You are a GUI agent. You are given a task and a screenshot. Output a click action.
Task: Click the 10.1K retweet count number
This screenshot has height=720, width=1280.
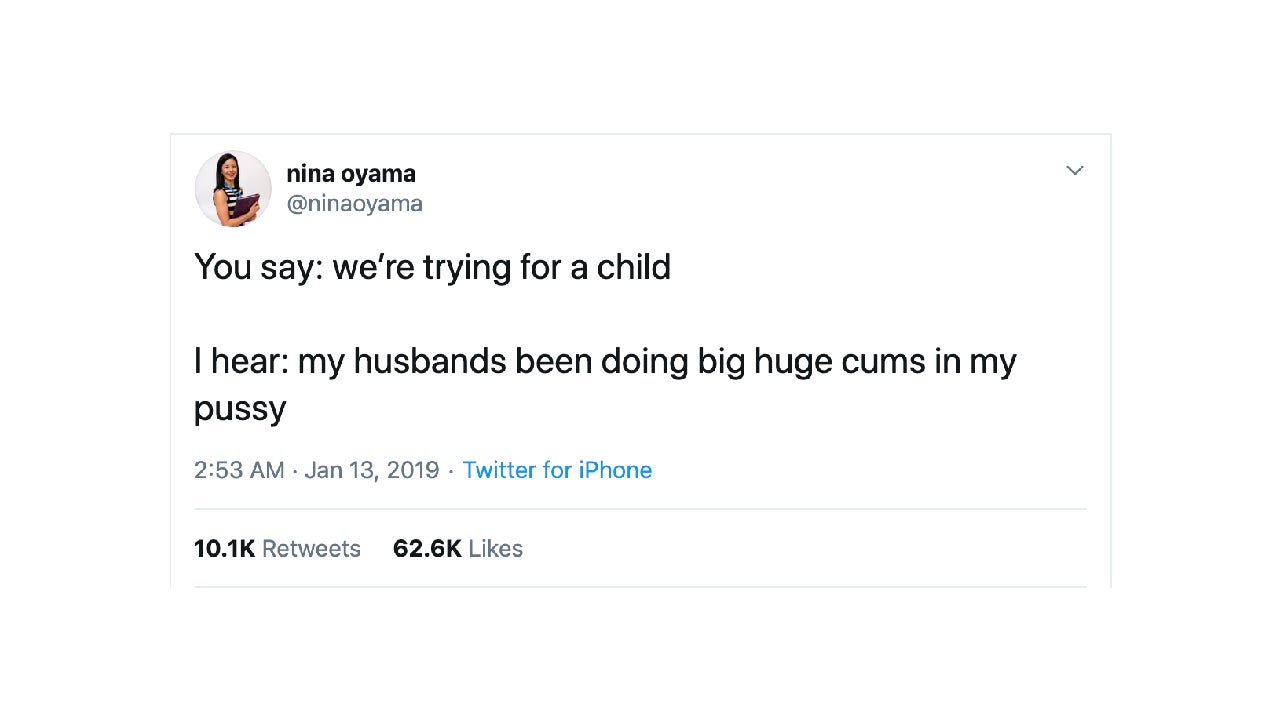pos(224,548)
